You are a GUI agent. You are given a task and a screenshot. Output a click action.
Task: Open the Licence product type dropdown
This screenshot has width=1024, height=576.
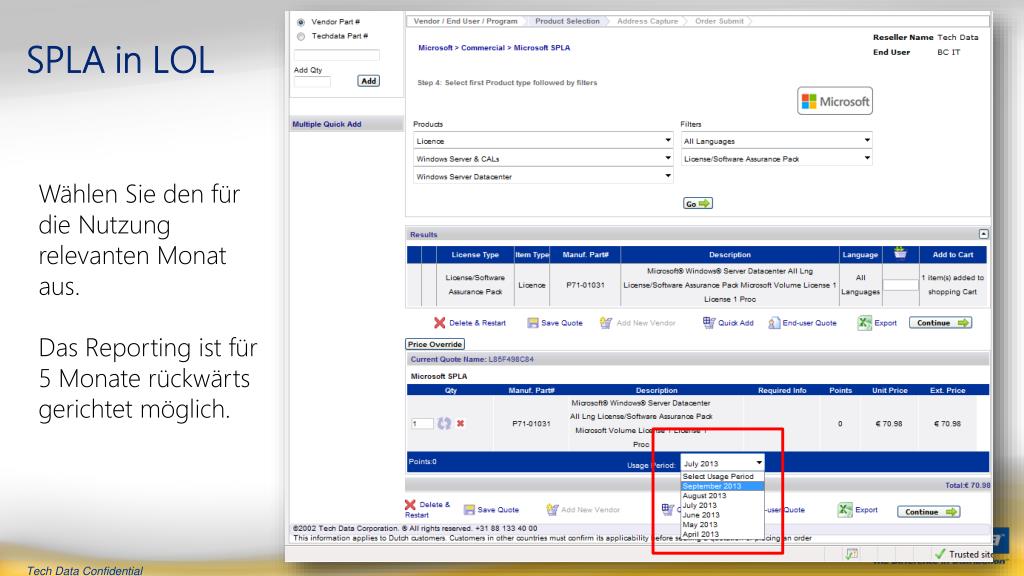(x=543, y=140)
